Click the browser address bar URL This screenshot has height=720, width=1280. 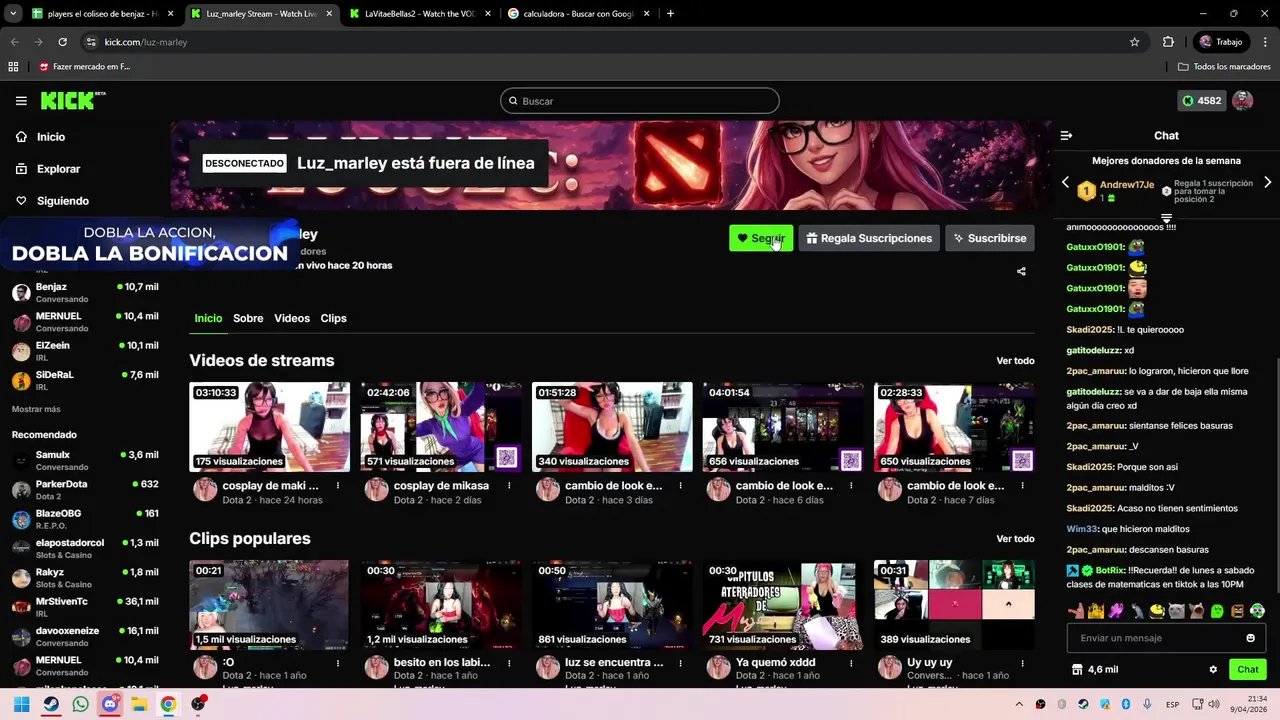[x=146, y=42]
